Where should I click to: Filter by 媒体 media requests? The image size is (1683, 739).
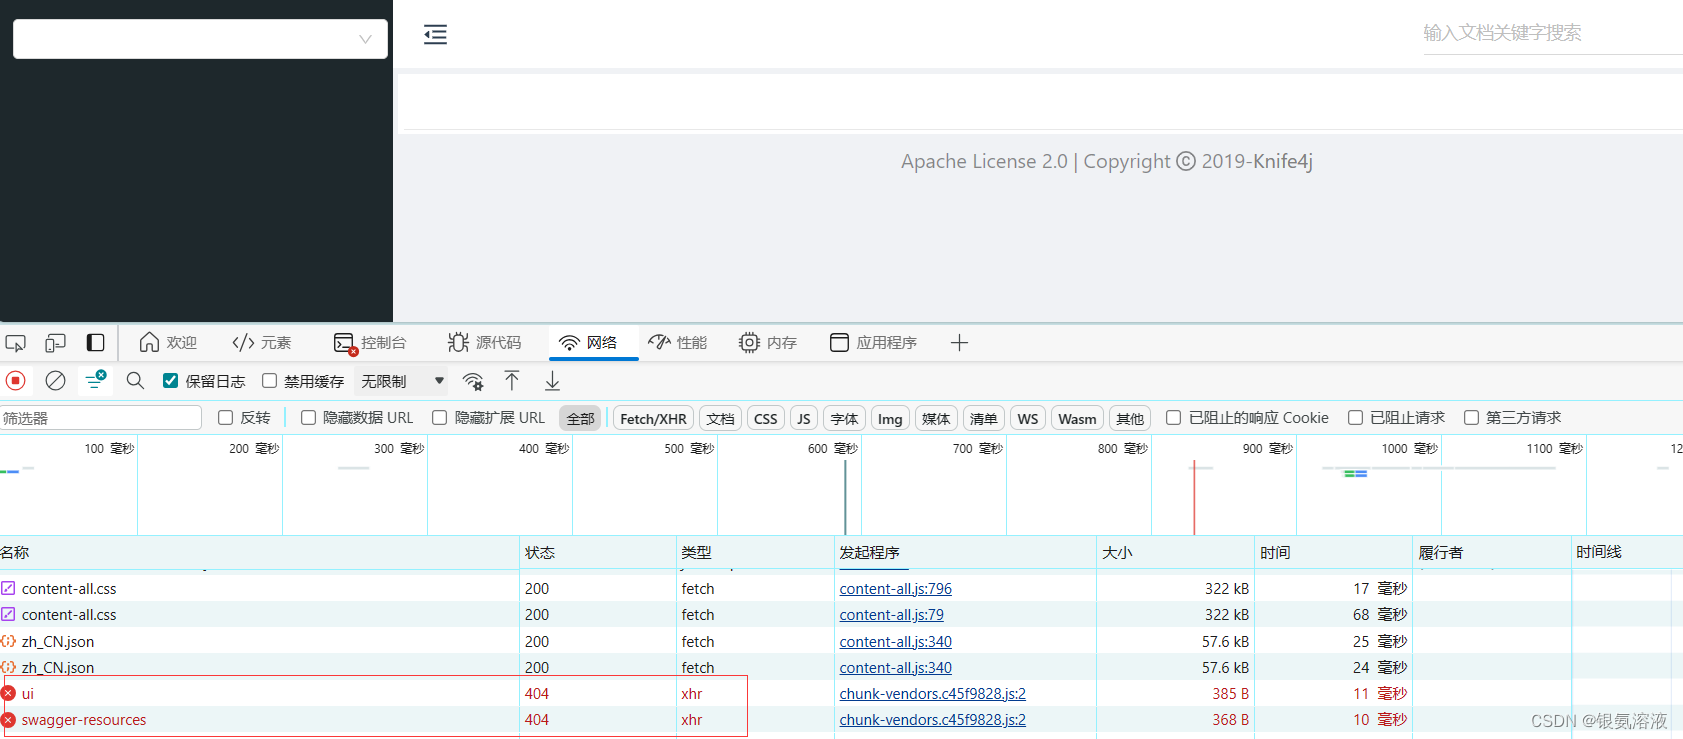click(936, 419)
